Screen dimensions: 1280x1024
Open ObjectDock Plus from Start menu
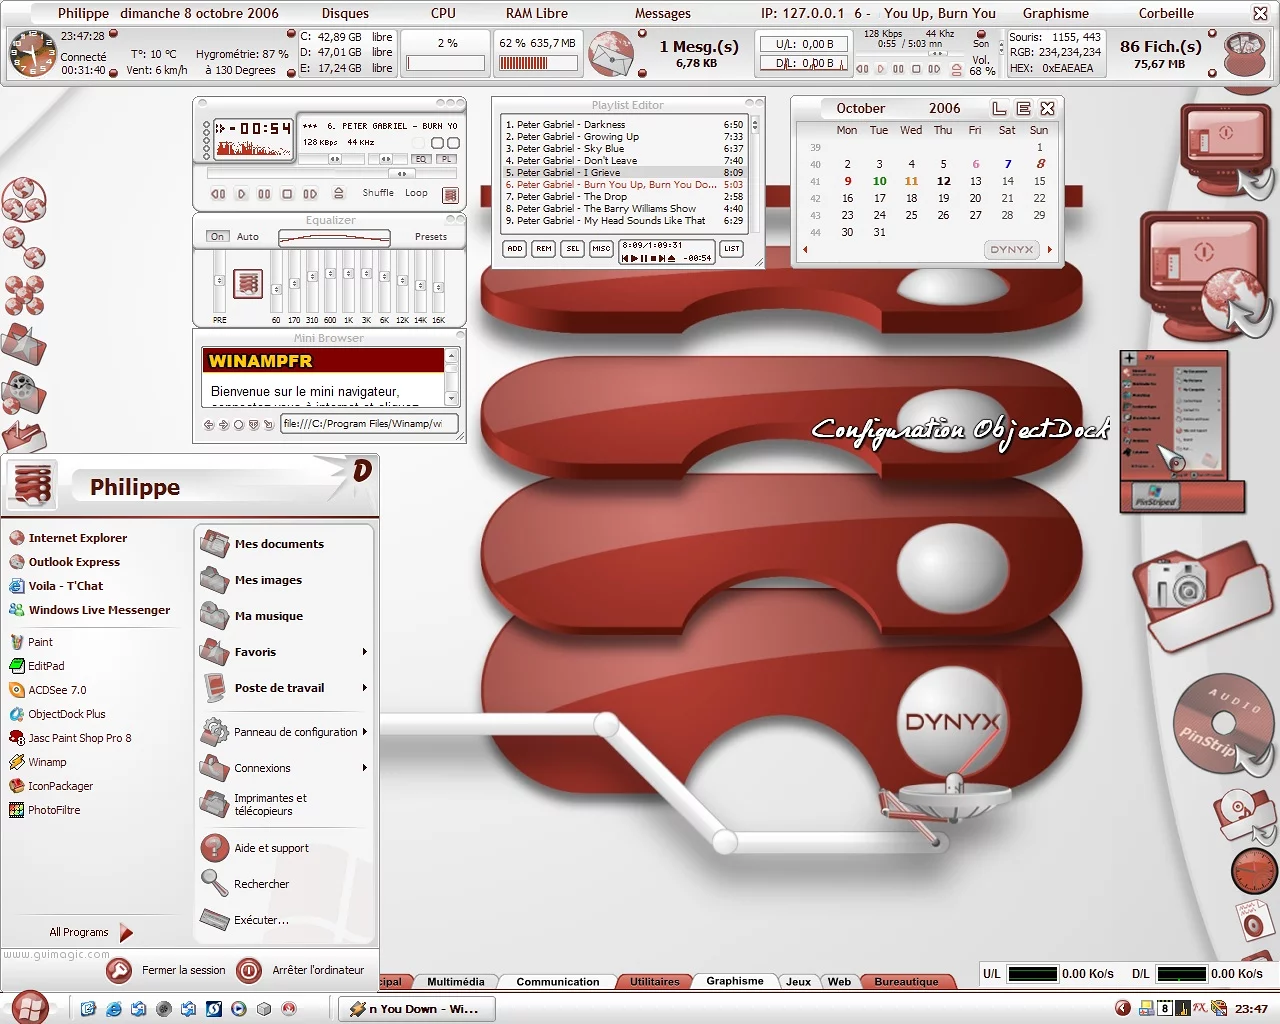pos(66,714)
